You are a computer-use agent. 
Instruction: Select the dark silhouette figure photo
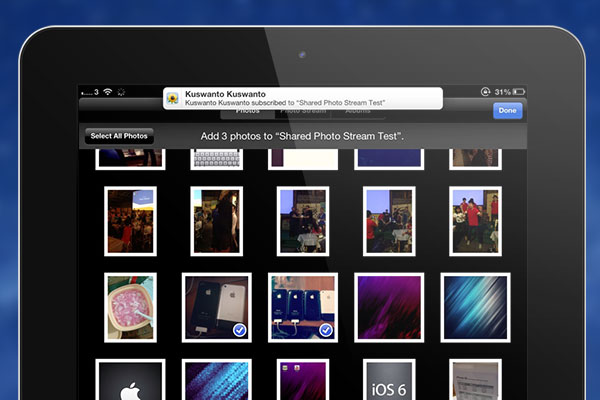pyautogui.click(x=217, y=221)
